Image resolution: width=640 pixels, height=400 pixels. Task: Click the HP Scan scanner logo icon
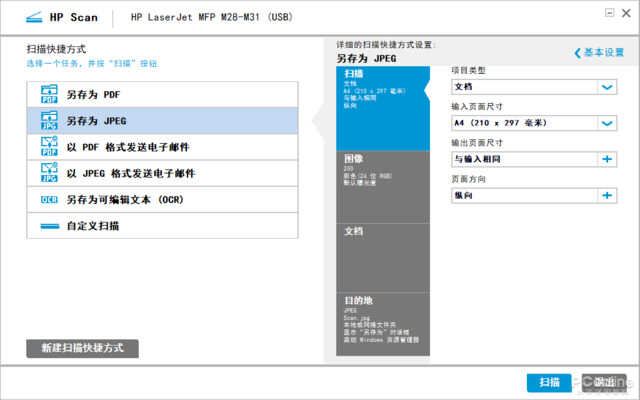click(x=34, y=18)
